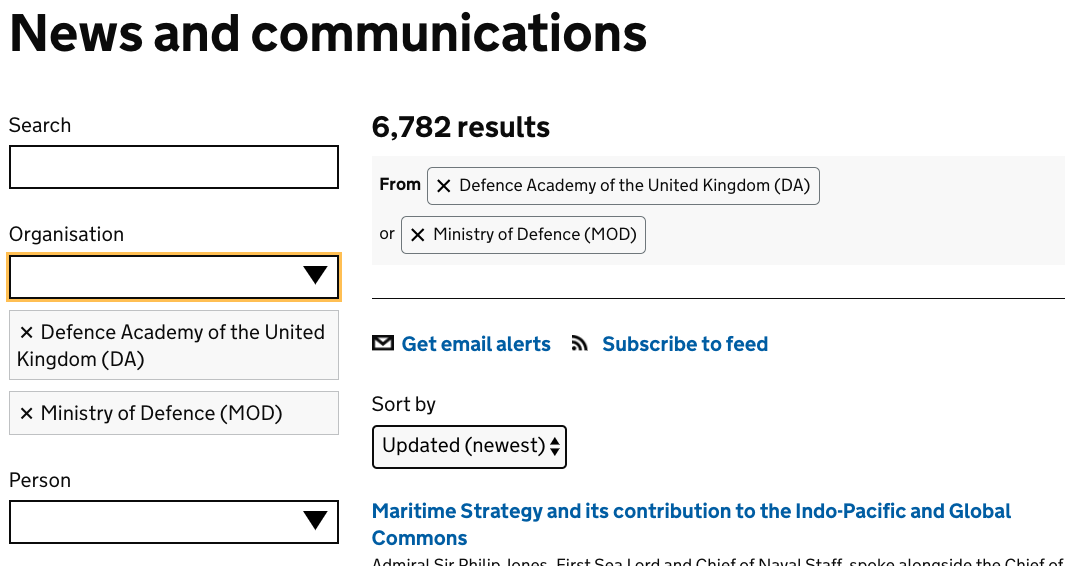Click the RSS feed icon
1078x566 pixels.
(x=580, y=344)
